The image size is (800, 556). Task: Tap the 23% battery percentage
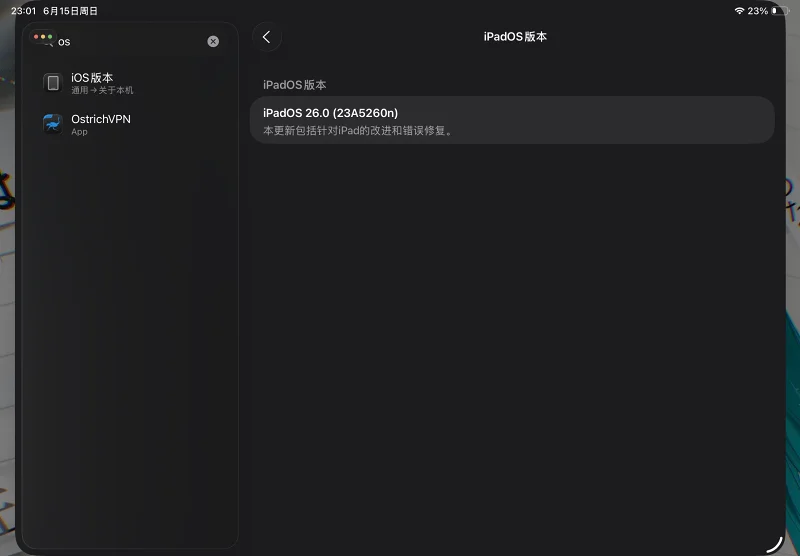(x=758, y=11)
